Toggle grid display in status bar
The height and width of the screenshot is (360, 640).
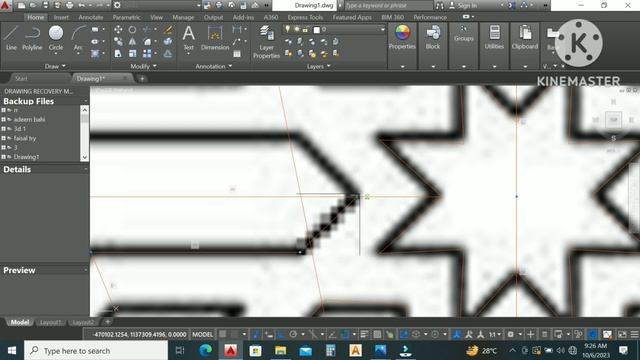(223, 334)
